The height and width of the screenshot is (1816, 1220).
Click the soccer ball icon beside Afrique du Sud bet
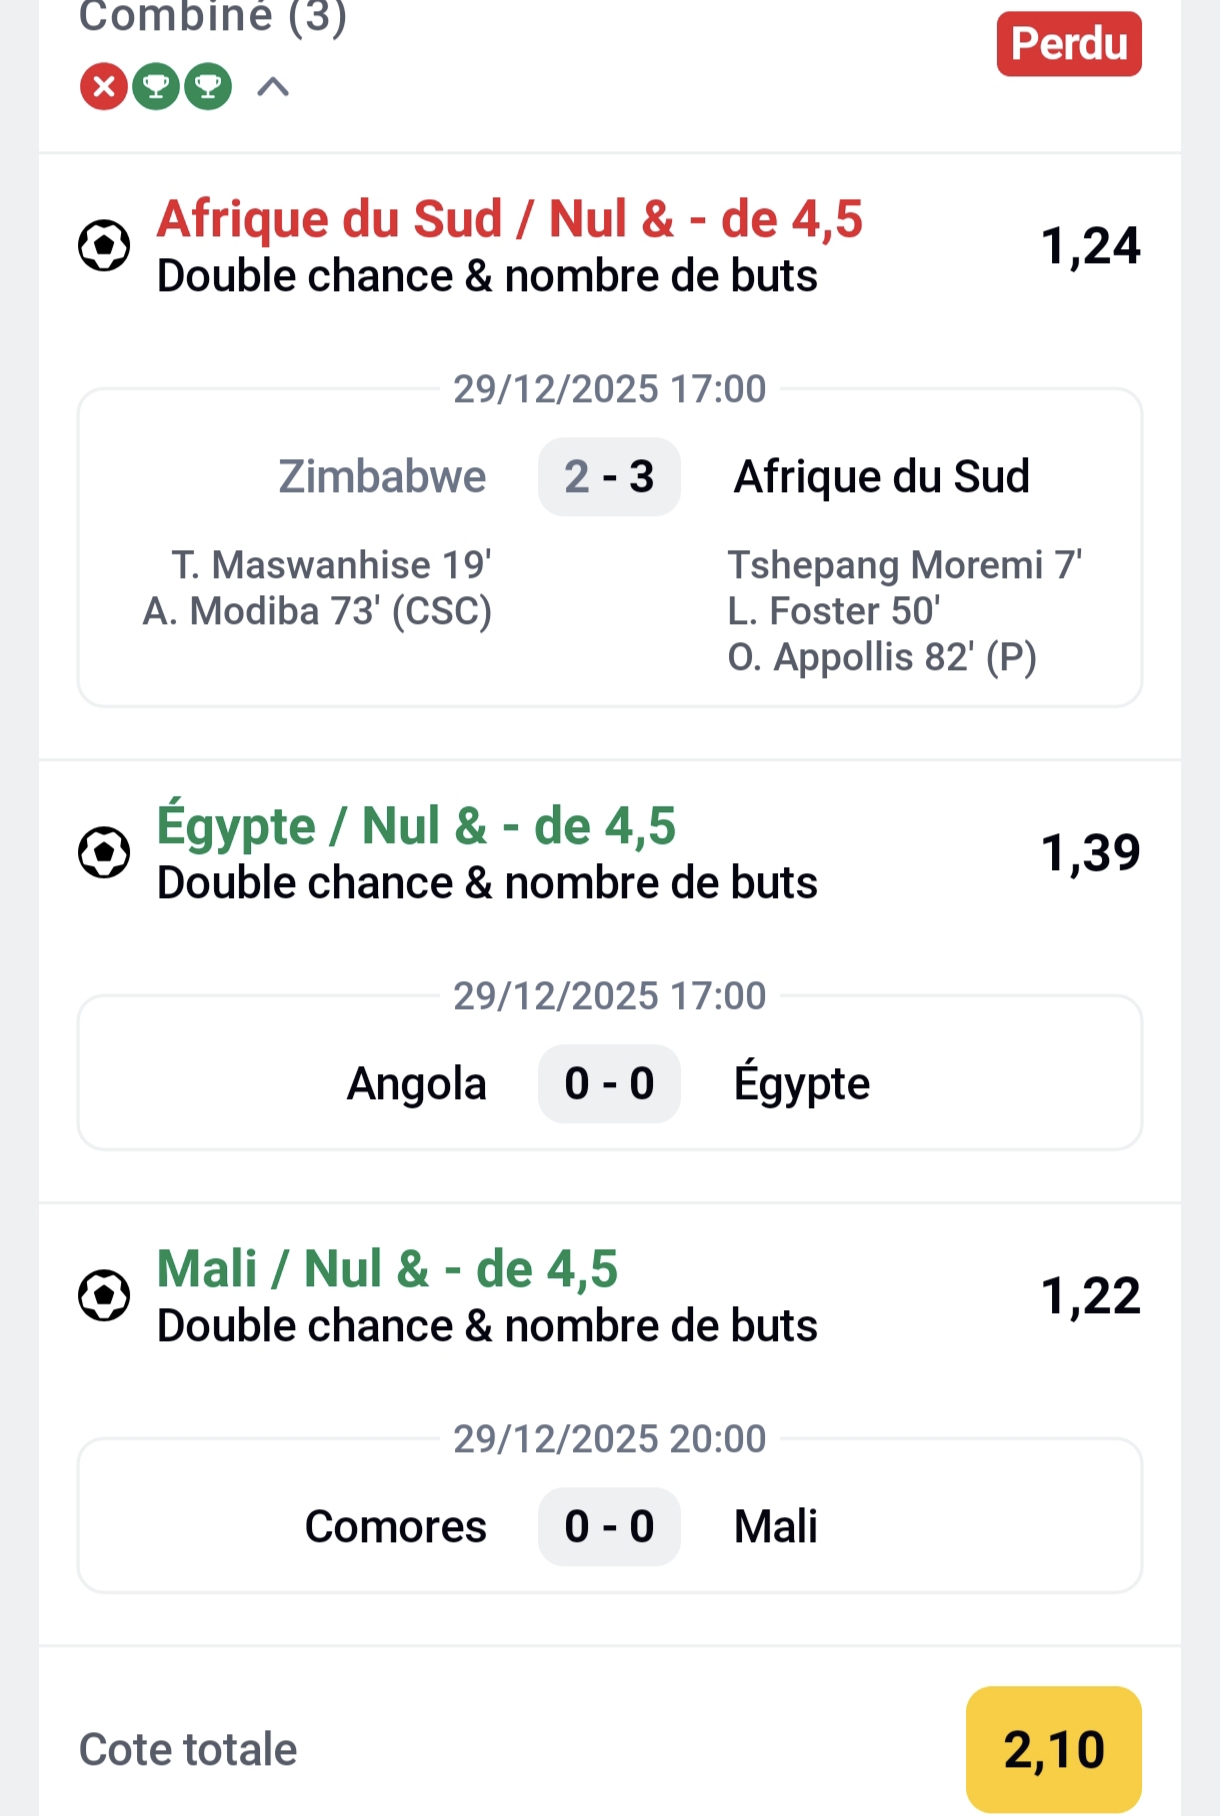tap(104, 246)
